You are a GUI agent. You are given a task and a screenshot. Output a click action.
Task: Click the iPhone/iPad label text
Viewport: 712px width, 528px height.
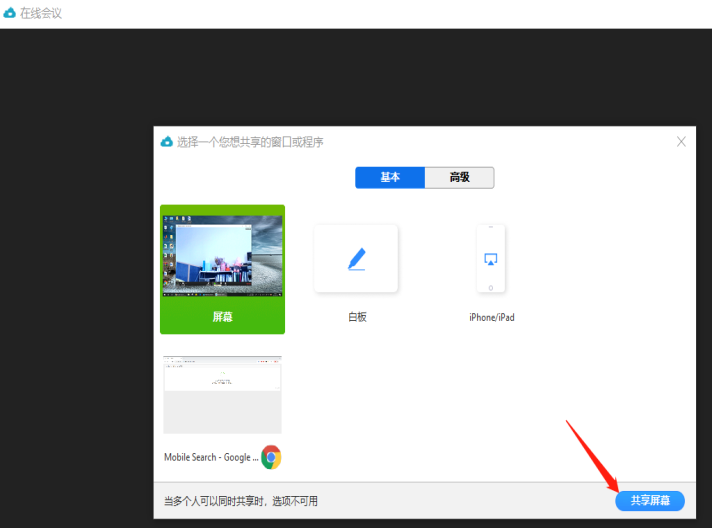click(491, 317)
